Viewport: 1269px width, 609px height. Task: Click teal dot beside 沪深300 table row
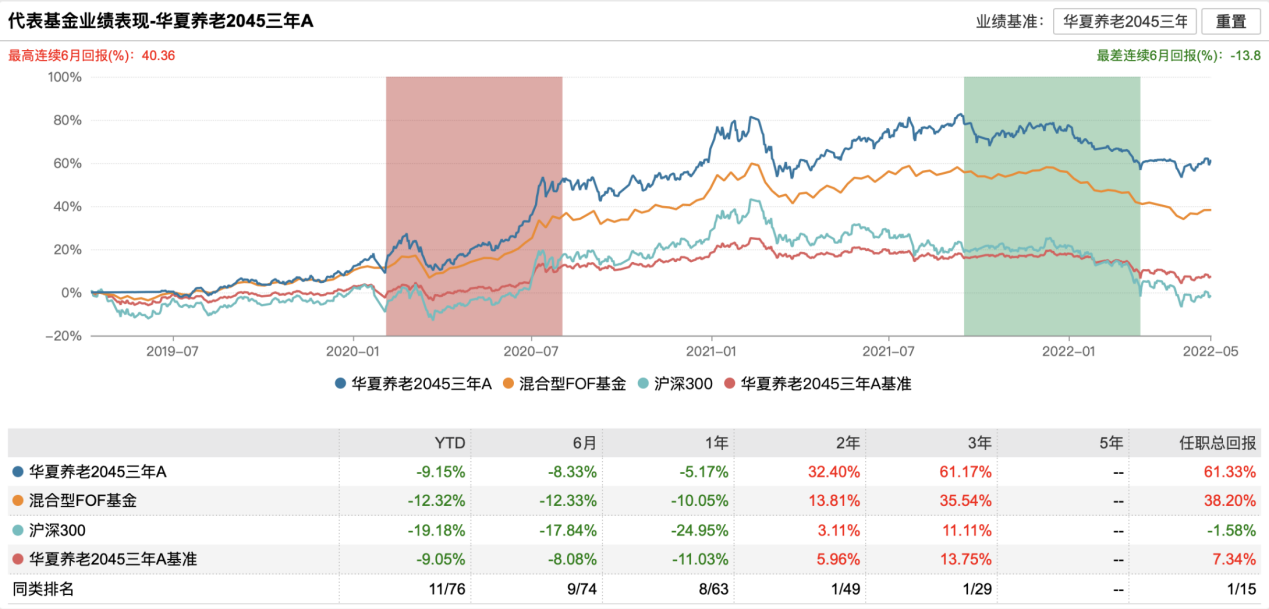click(17, 530)
